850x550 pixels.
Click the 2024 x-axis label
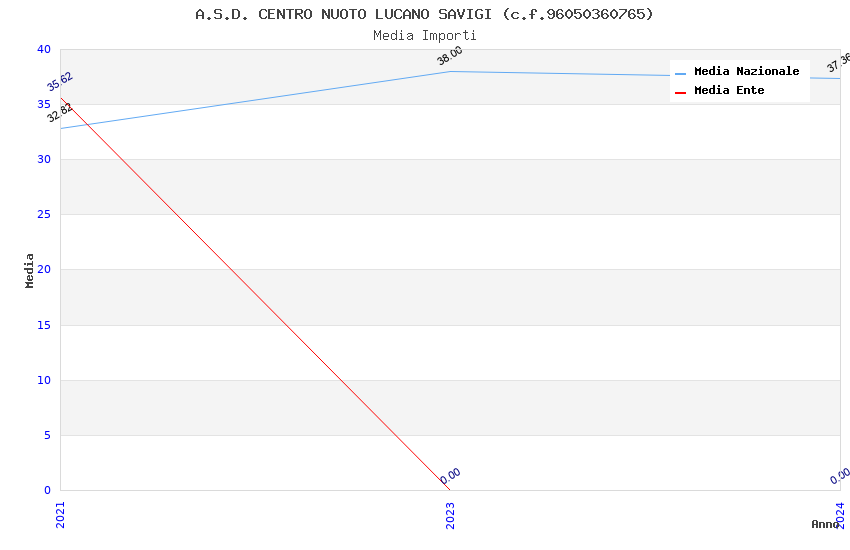(840, 515)
